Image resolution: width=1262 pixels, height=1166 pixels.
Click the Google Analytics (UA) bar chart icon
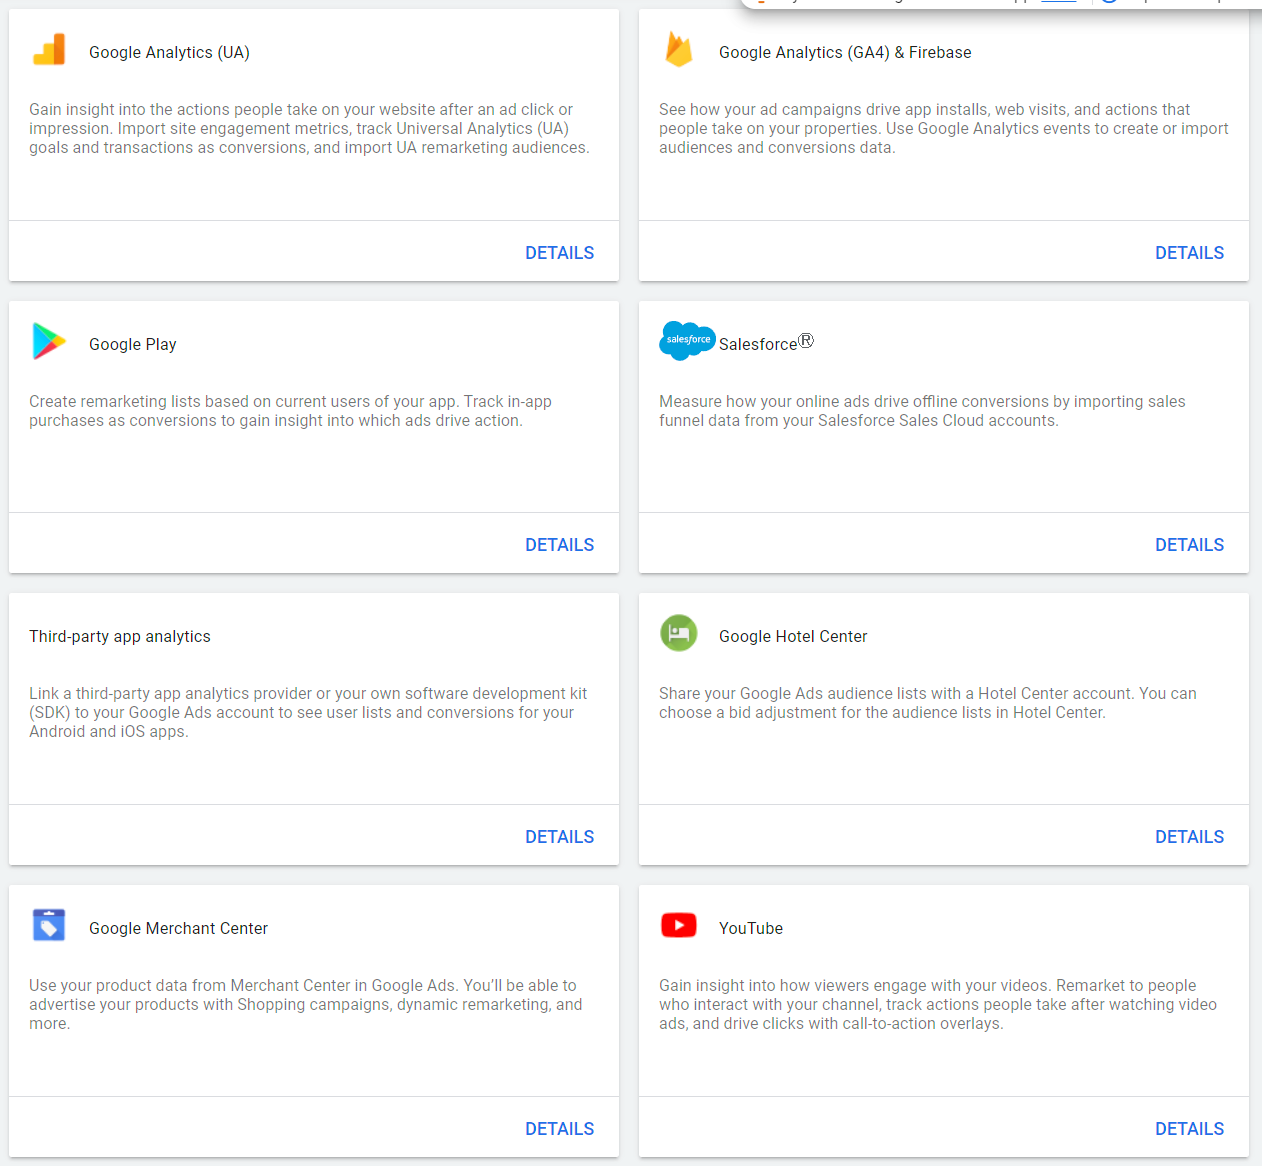click(x=48, y=48)
